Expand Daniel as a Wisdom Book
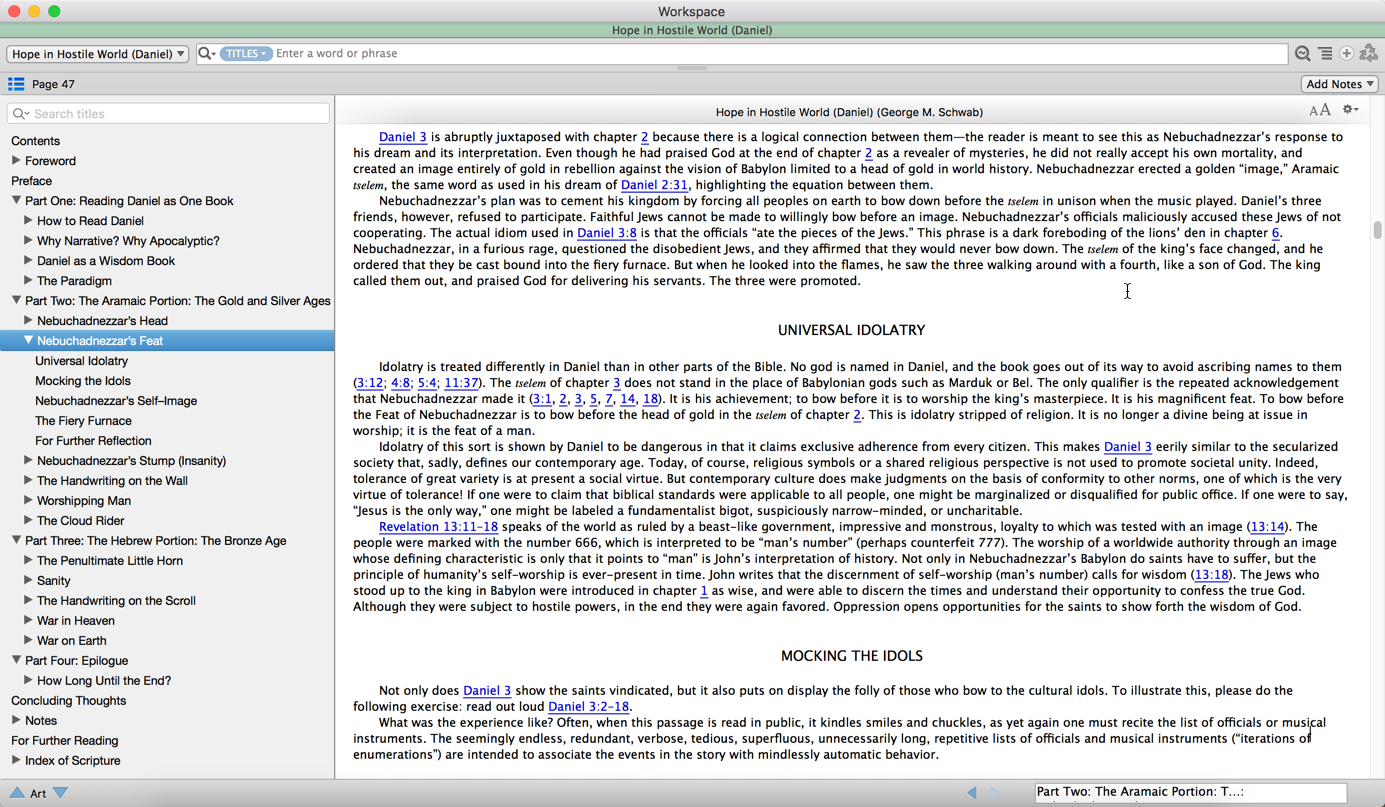Screen dimensions: 1385x807 pos(28,261)
